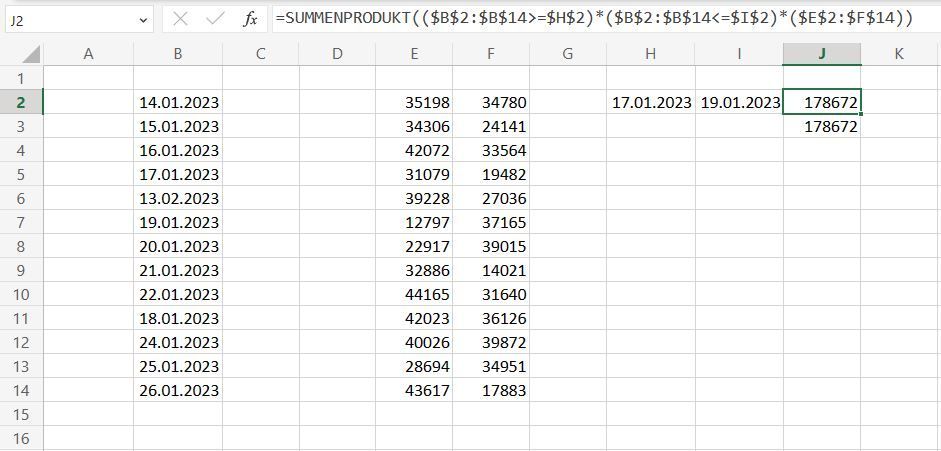Select cell containing 12797
This screenshot has width=941, height=451.
(414, 223)
